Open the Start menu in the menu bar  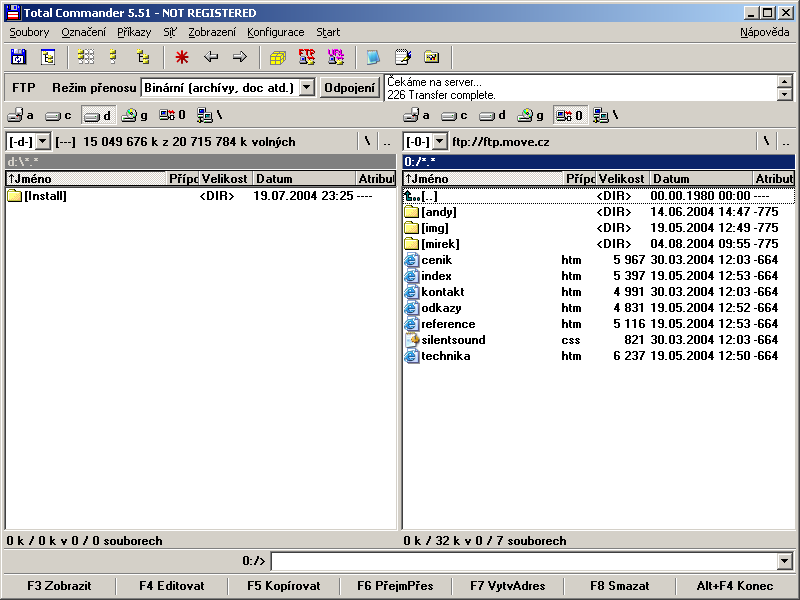coord(328,32)
